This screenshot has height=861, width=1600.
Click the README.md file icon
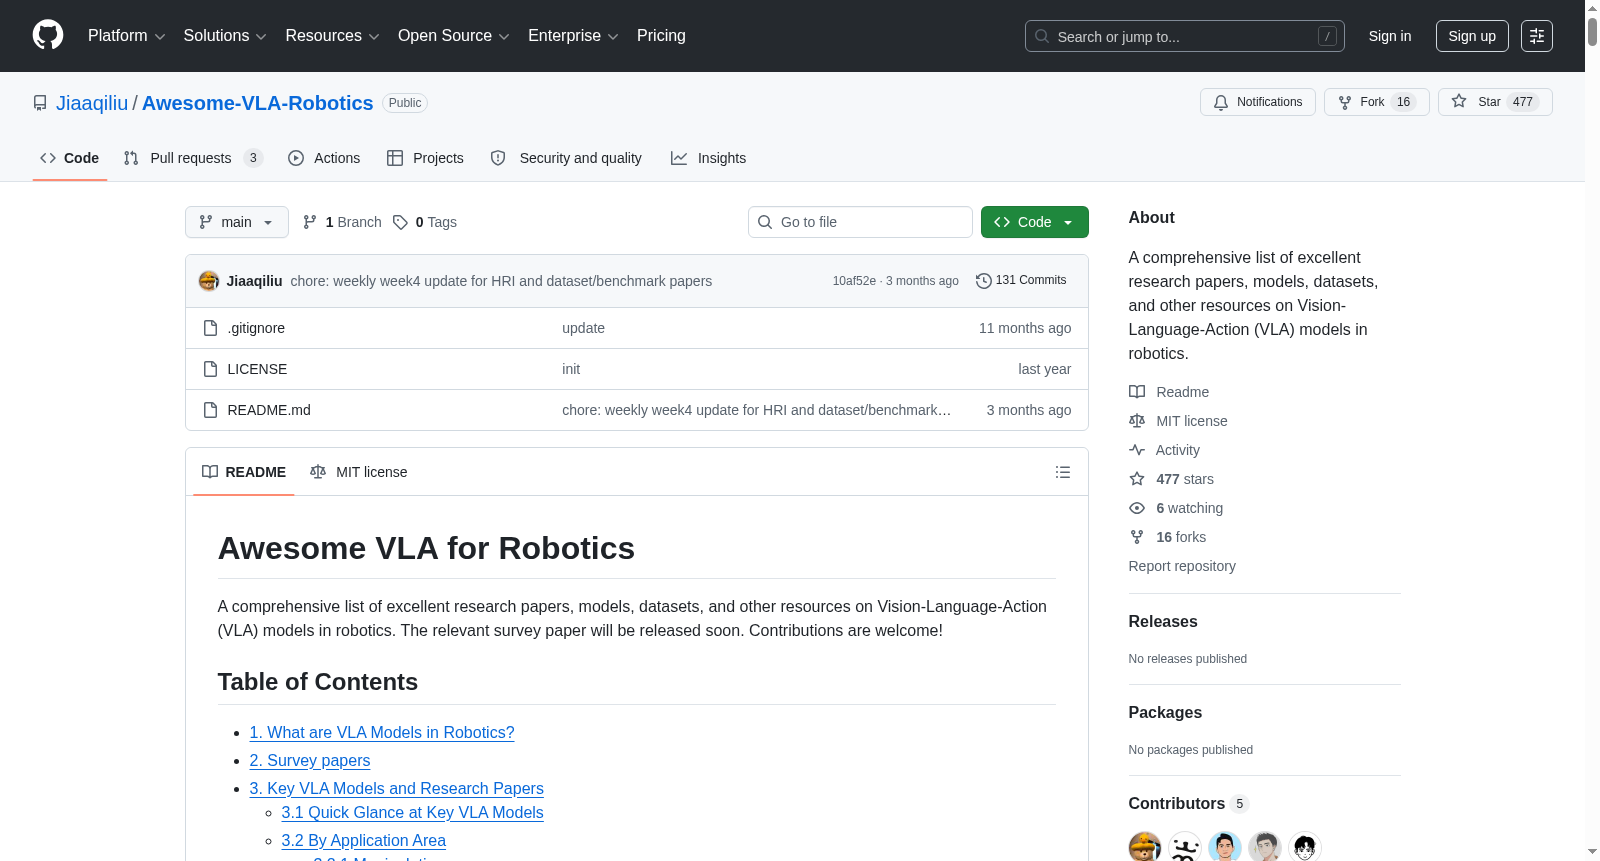coord(210,410)
